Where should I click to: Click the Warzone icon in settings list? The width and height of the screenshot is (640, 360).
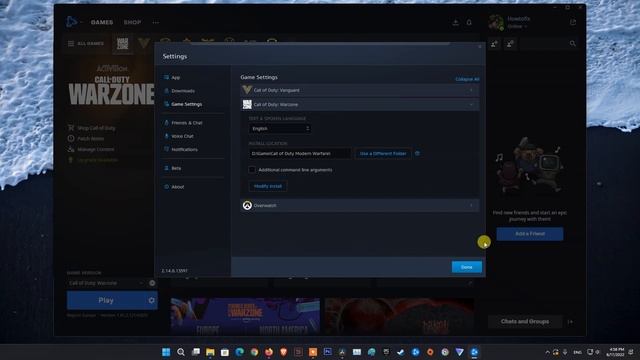(247, 104)
